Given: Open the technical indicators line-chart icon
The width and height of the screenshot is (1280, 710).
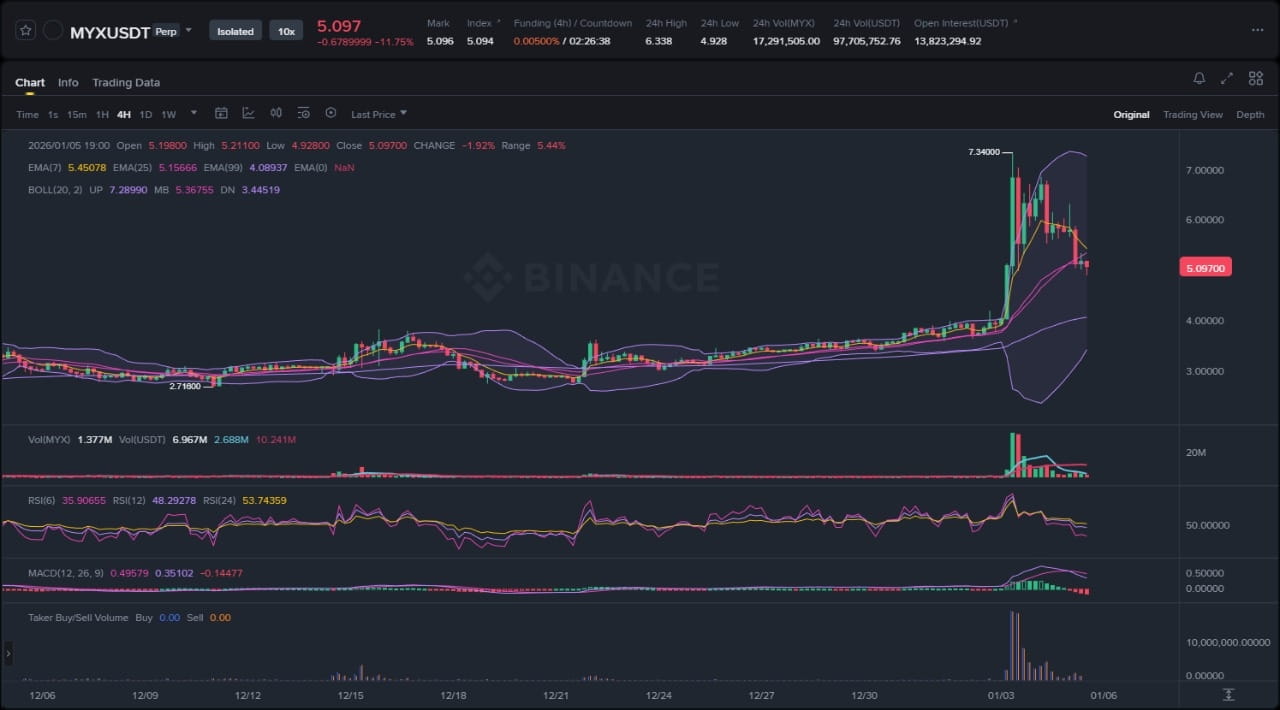Looking at the screenshot, I should (248, 113).
